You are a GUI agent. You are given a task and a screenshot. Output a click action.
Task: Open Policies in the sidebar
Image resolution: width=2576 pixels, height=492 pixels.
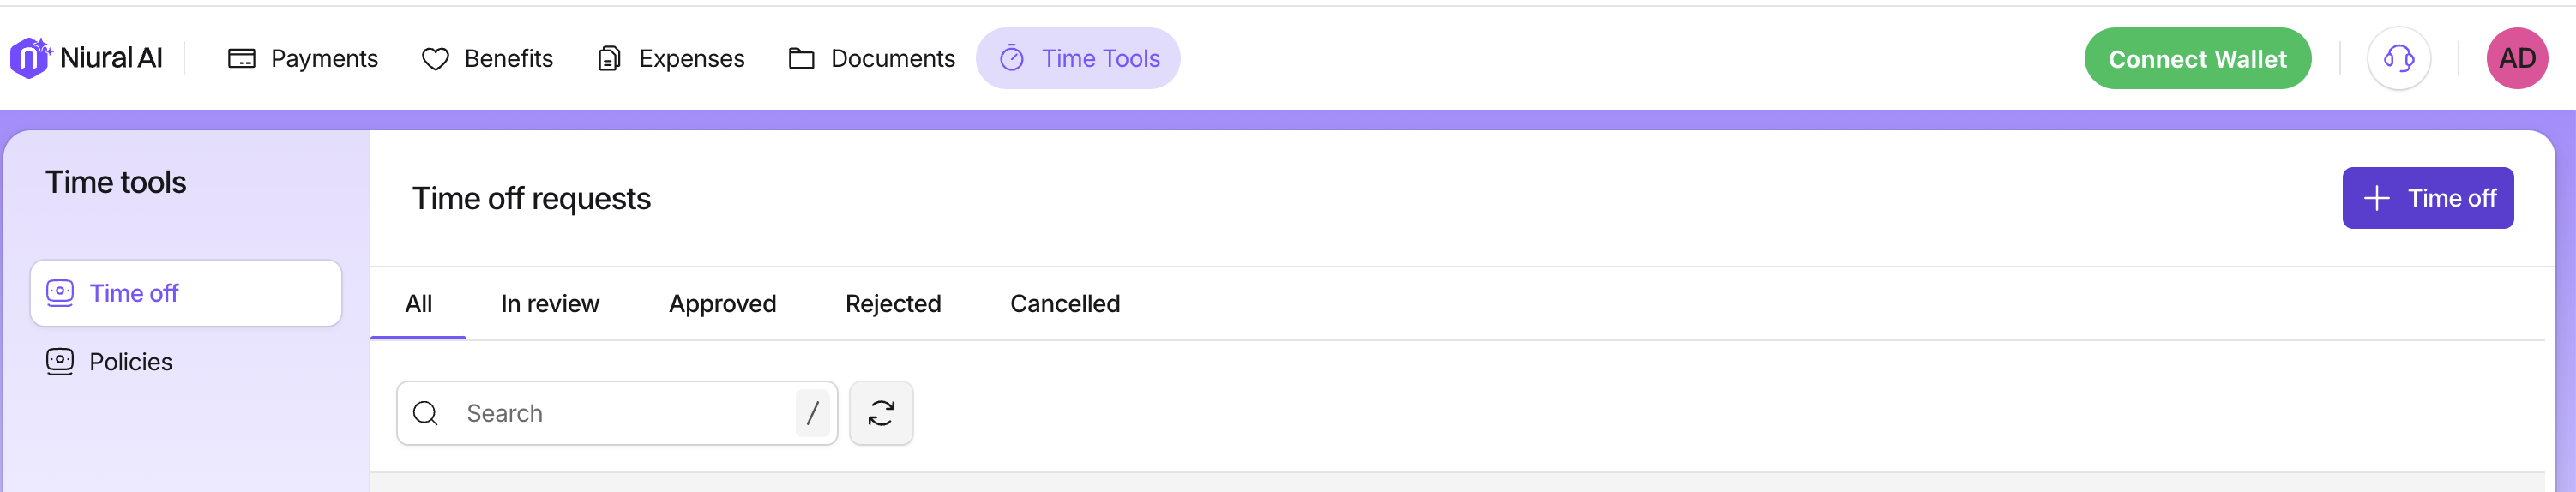click(130, 362)
